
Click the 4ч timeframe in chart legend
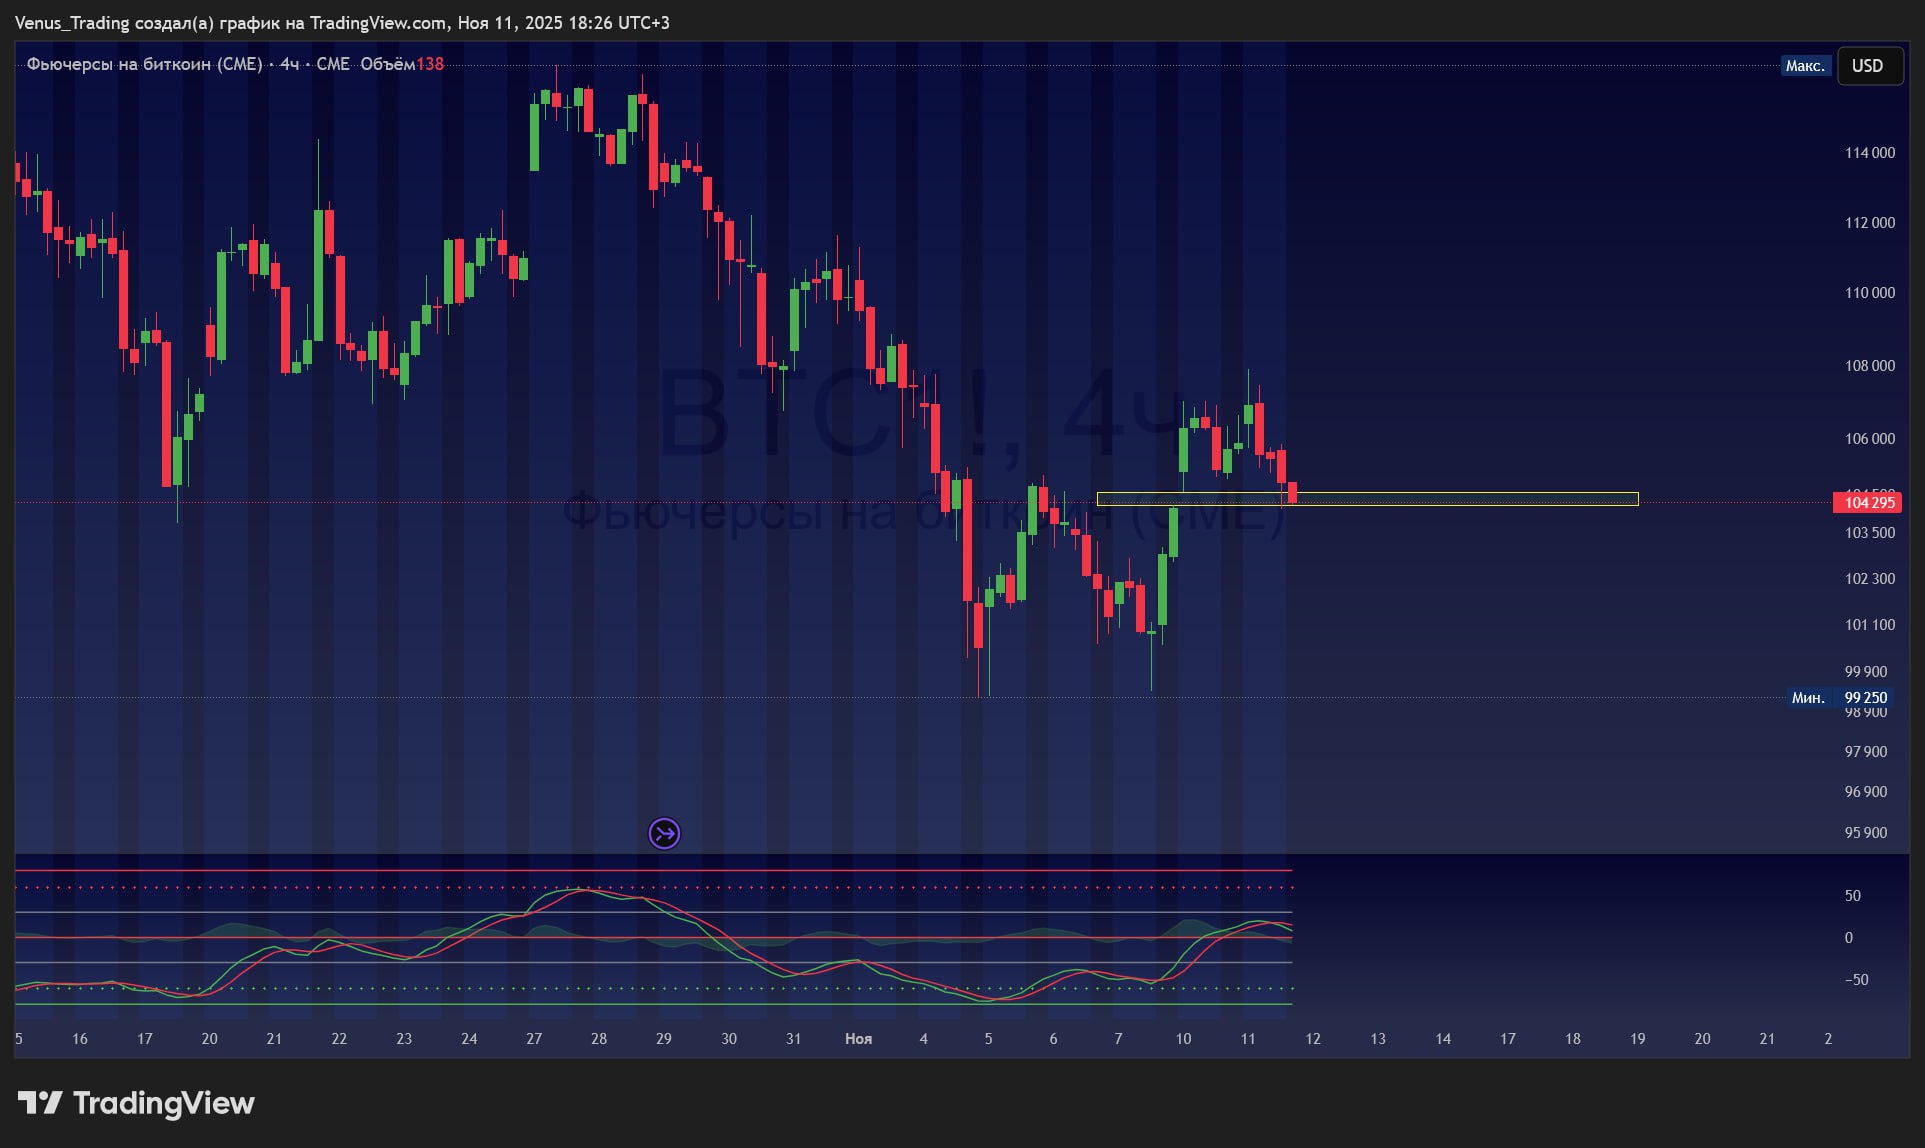tap(289, 64)
